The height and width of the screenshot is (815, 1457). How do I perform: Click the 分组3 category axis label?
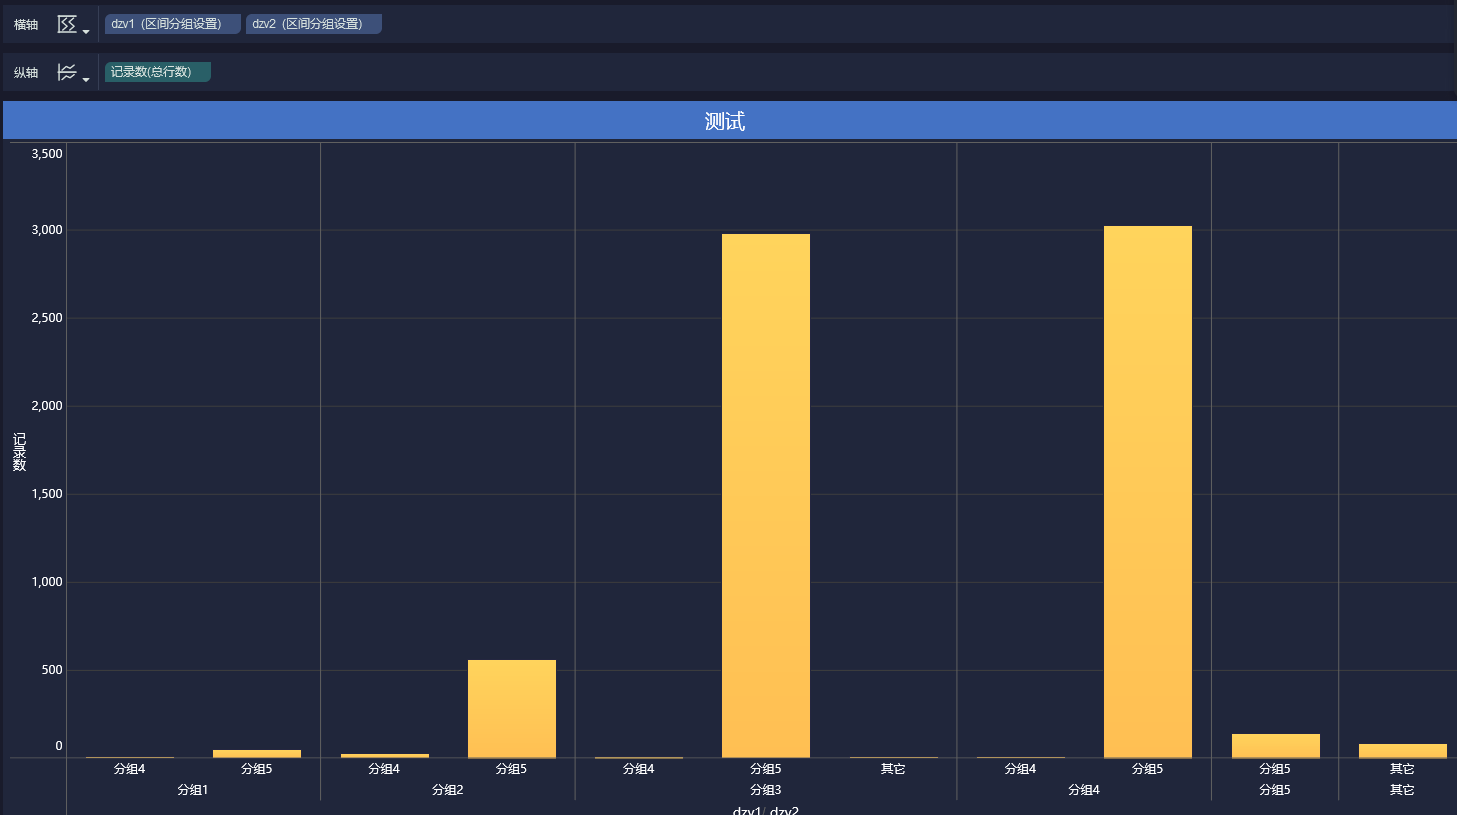(766, 790)
